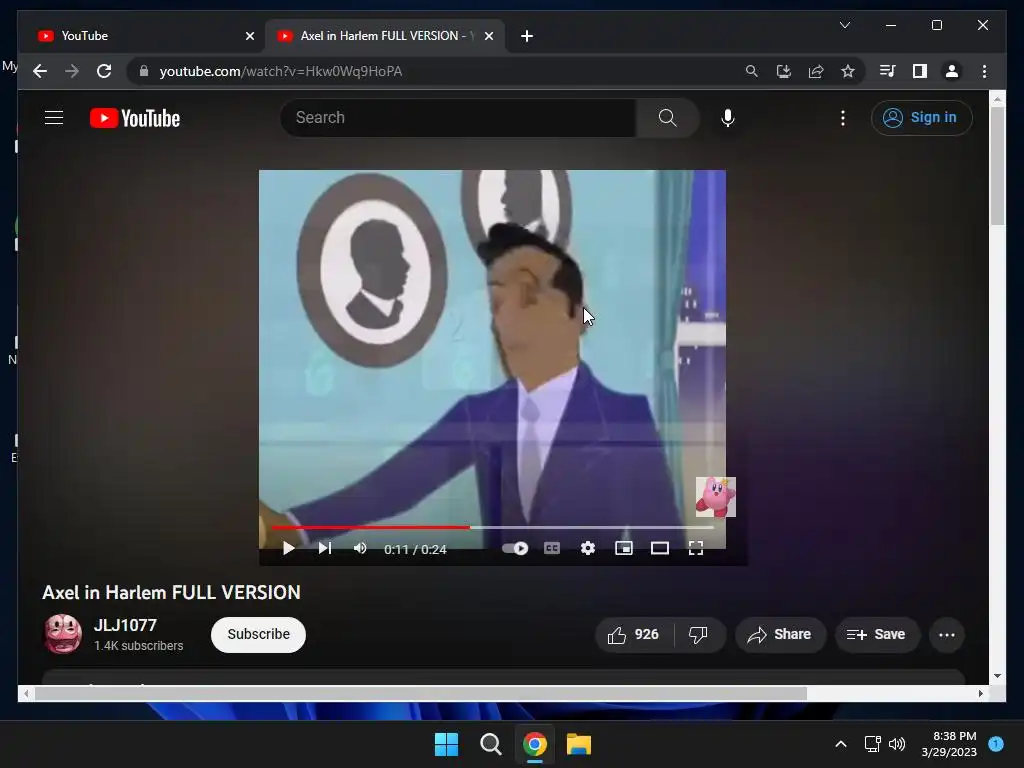Close the Axel in Harlem tab
This screenshot has width=1024, height=768.
[488, 36]
